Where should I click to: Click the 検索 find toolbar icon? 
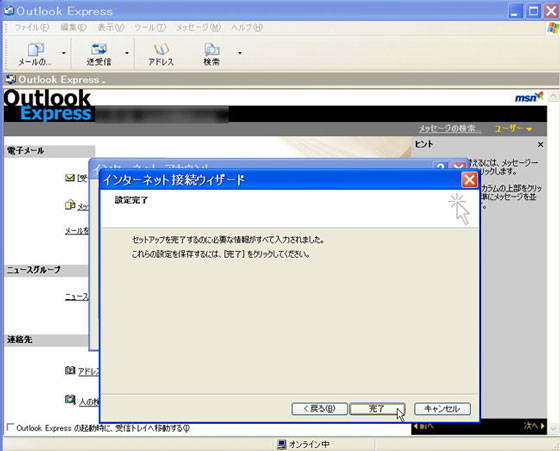tap(211, 54)
